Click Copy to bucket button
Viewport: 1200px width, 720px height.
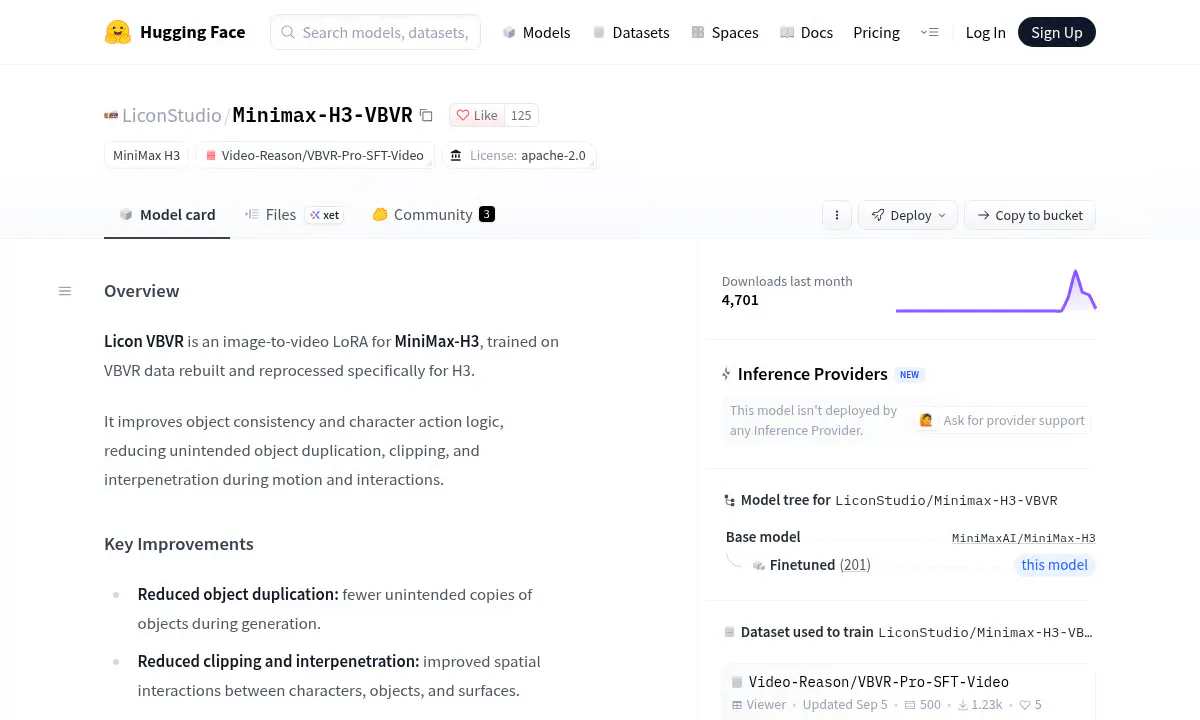click(x=1030, y=215)
